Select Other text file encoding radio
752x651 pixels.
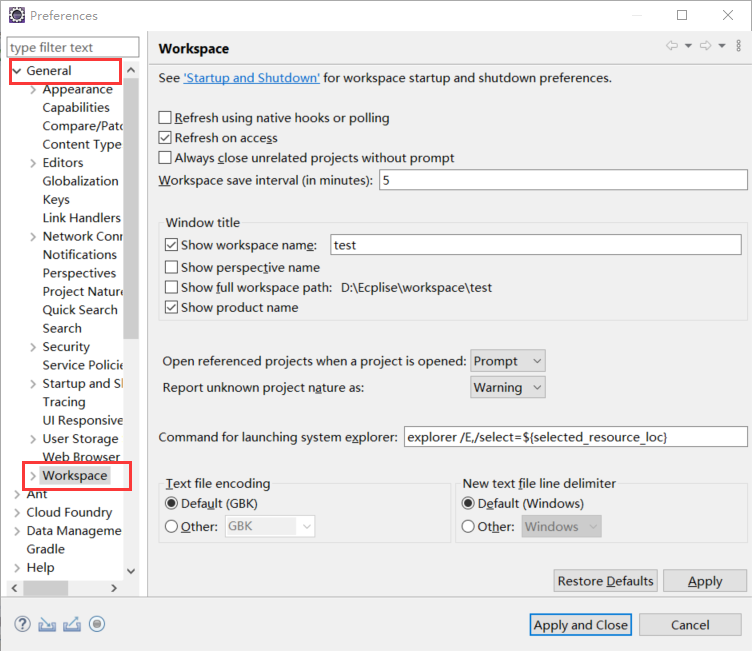tap(171, 526)
